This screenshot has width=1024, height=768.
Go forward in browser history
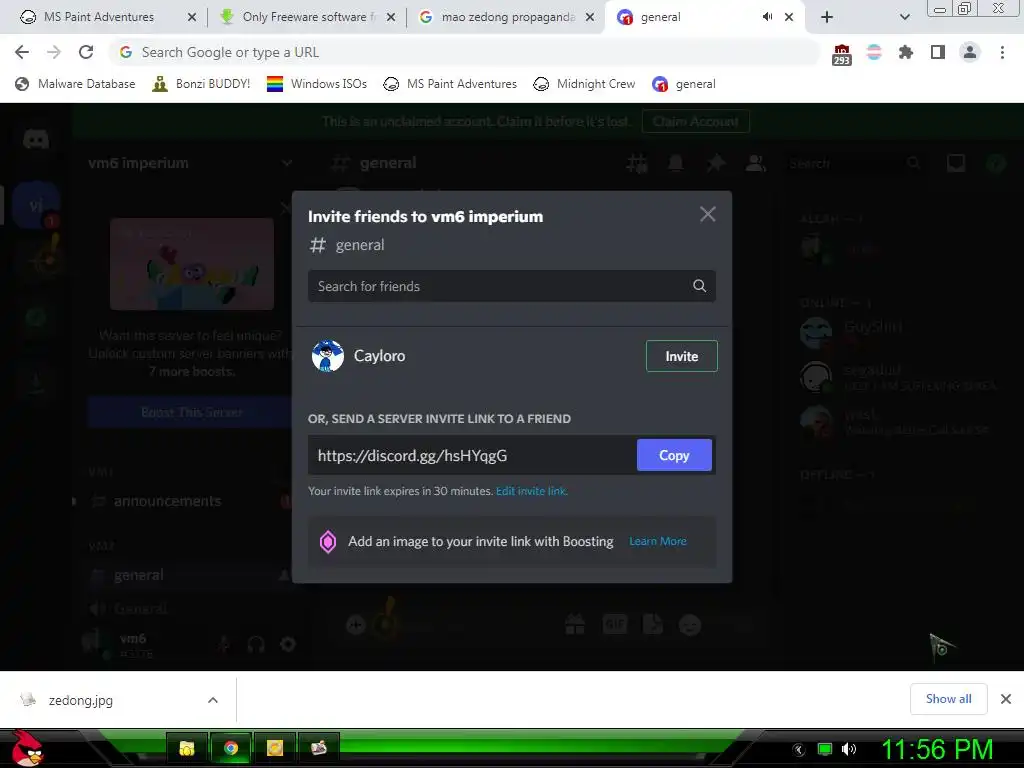click(x=54, y=52)
